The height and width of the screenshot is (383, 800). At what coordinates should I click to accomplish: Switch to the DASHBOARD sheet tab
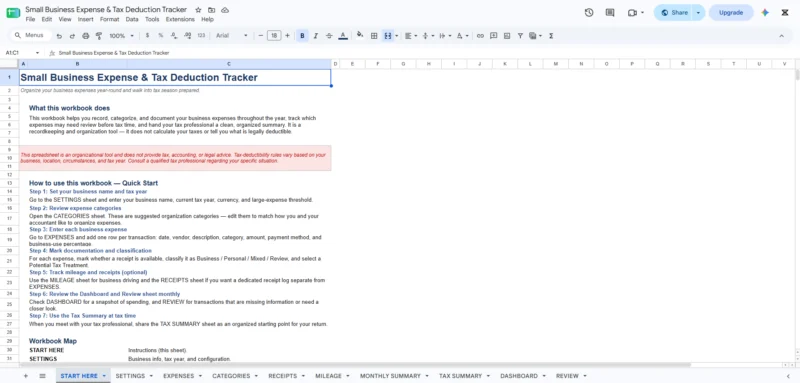(519, 376)
